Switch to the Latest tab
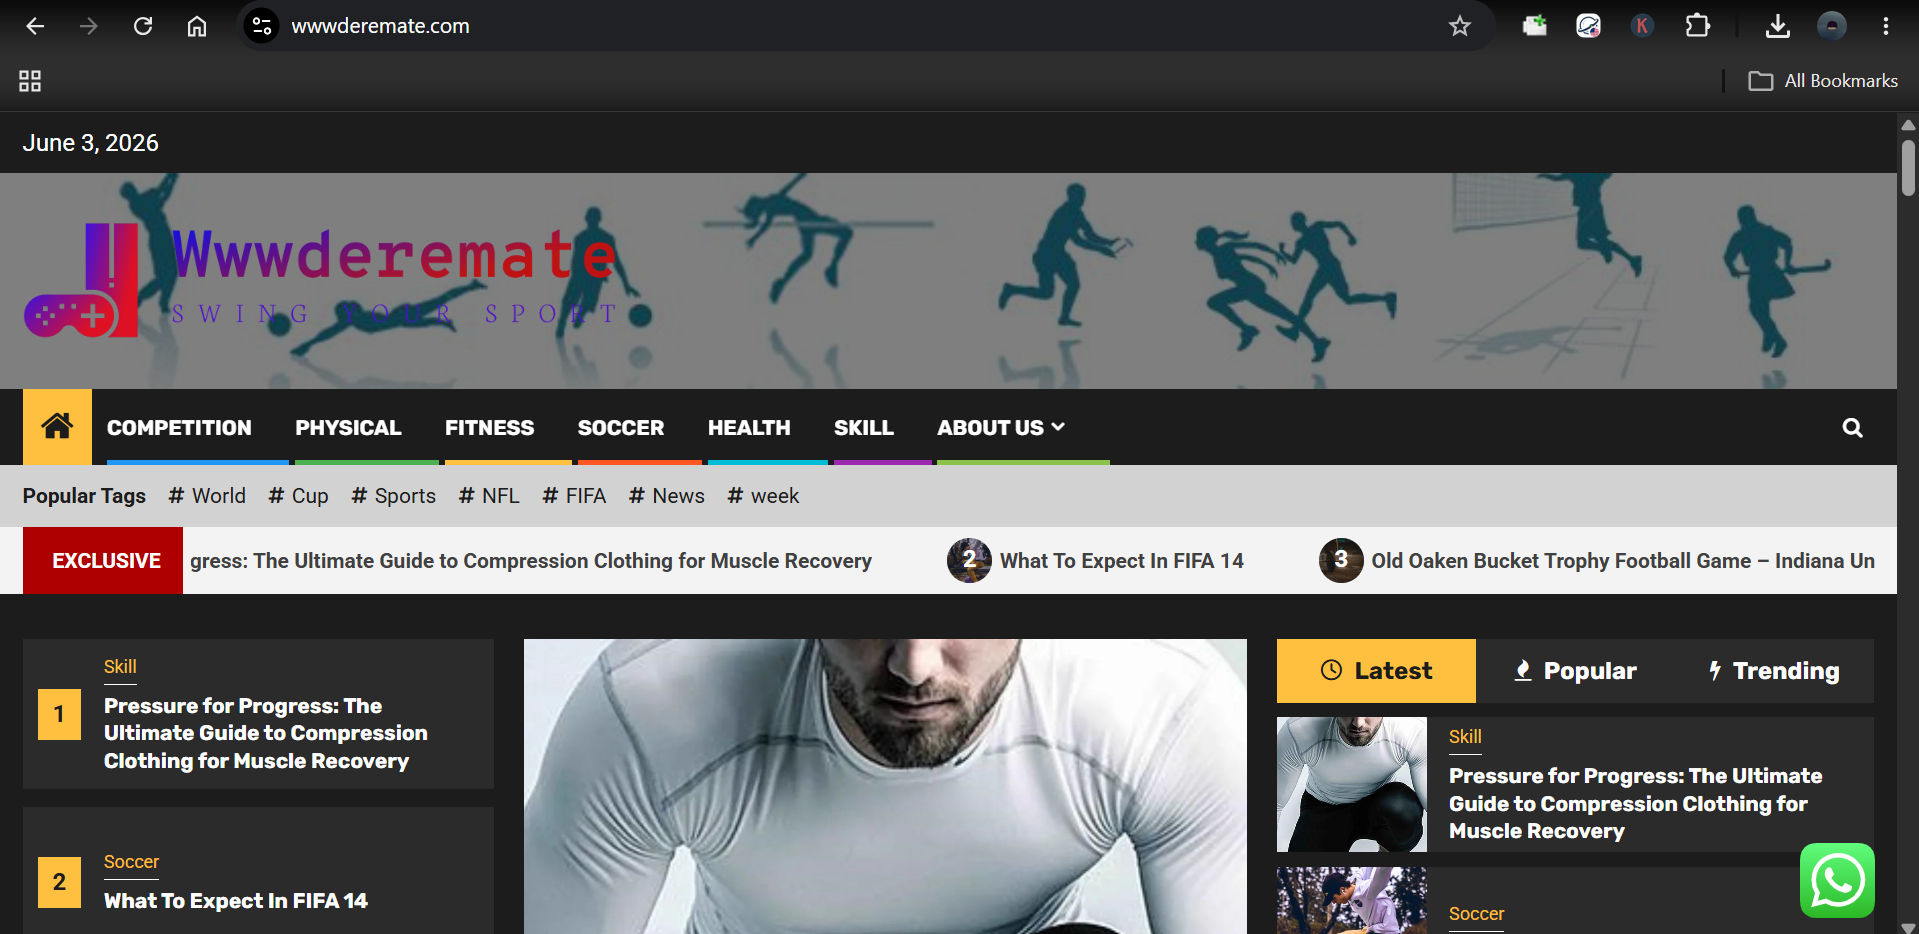This screenshot has height=934, width=1919. [1376, 671]
